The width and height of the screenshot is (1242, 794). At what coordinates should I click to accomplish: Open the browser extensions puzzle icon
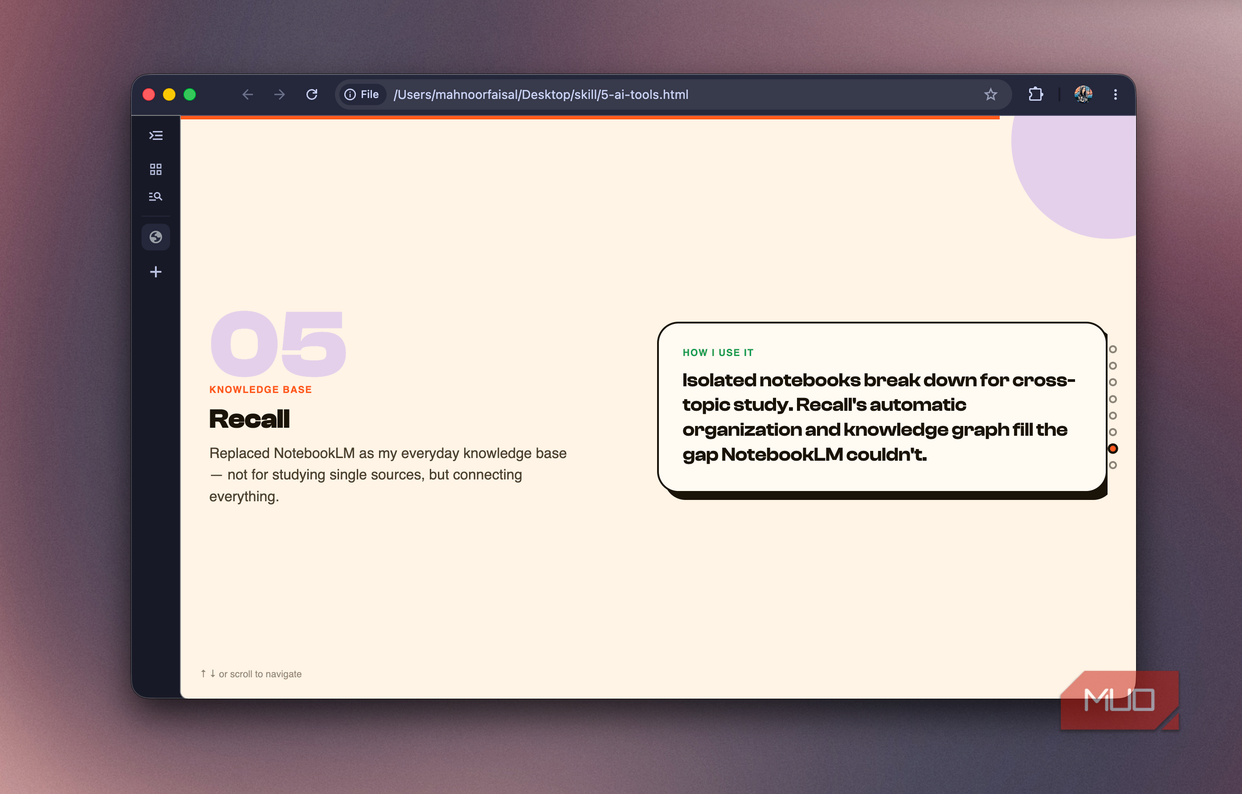(1036, 95)
